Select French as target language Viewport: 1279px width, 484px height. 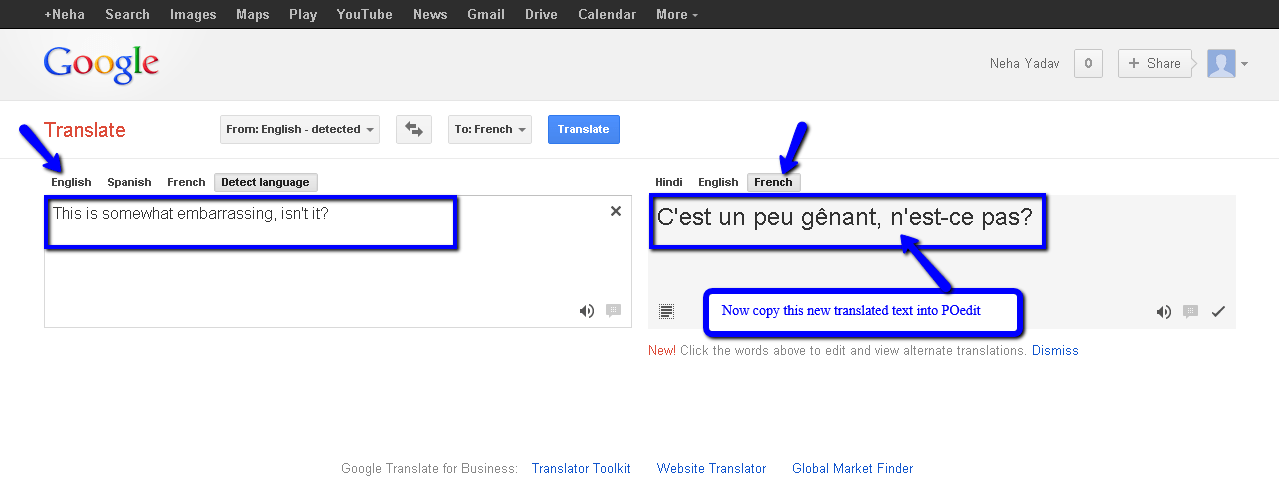tap(773, 182)
